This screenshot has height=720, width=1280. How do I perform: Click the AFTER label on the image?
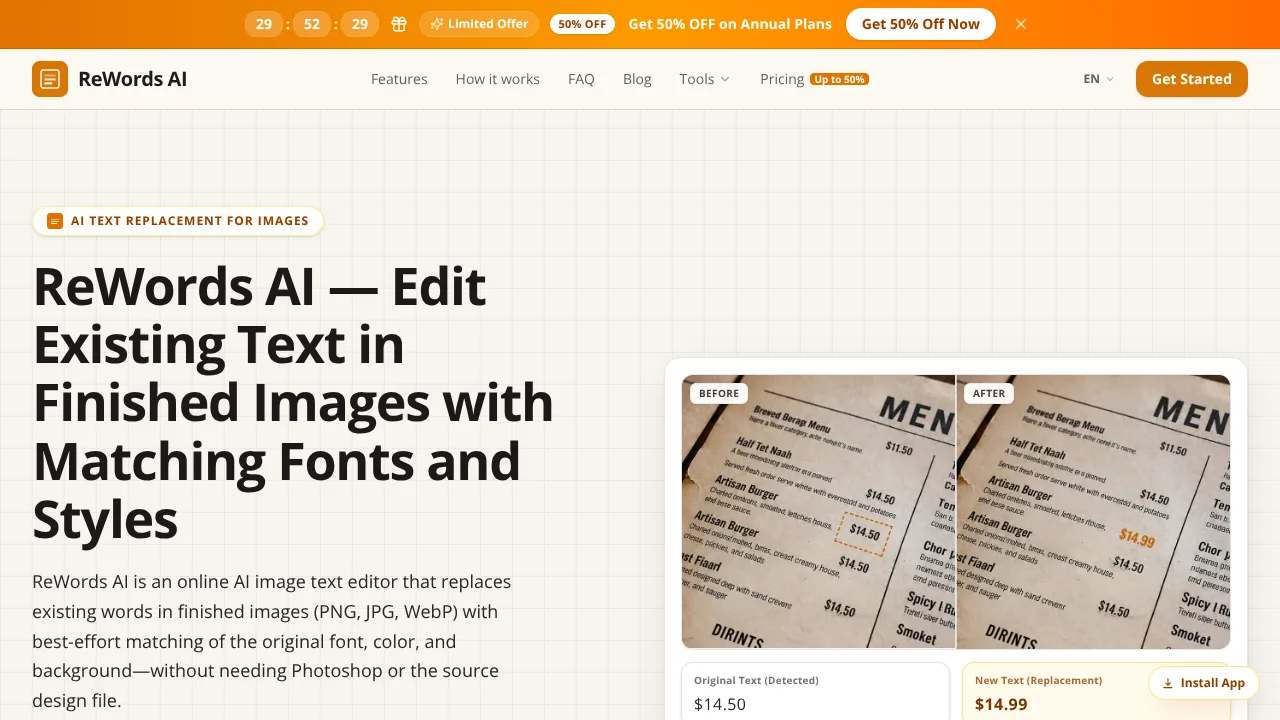pos(989,394)
